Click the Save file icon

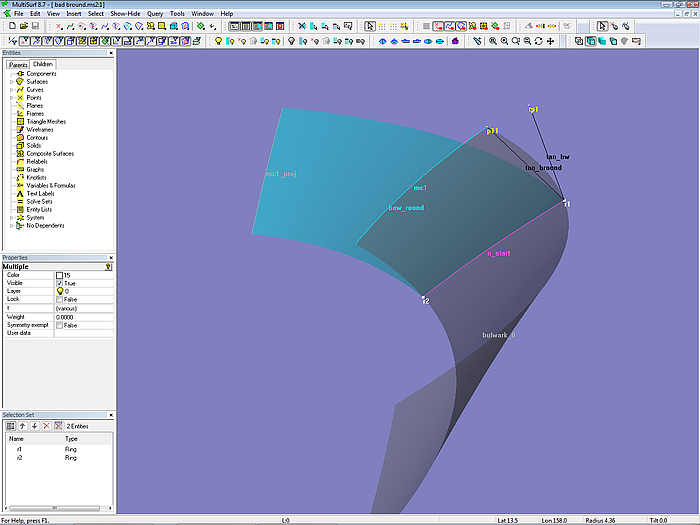34,26
